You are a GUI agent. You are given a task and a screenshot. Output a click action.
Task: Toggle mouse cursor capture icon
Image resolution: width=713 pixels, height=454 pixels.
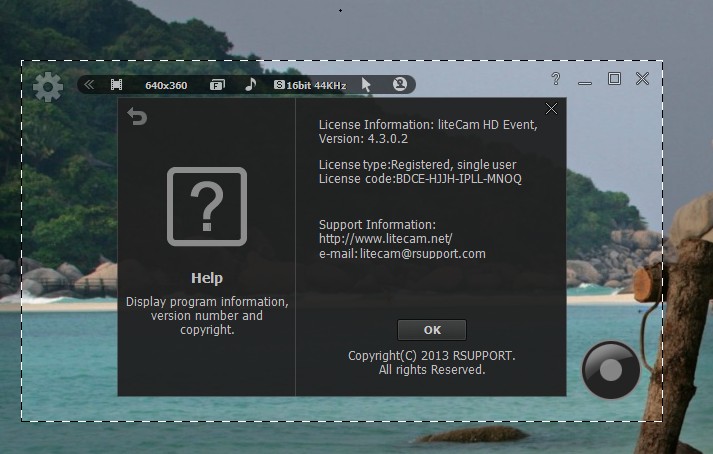point(366,85)
